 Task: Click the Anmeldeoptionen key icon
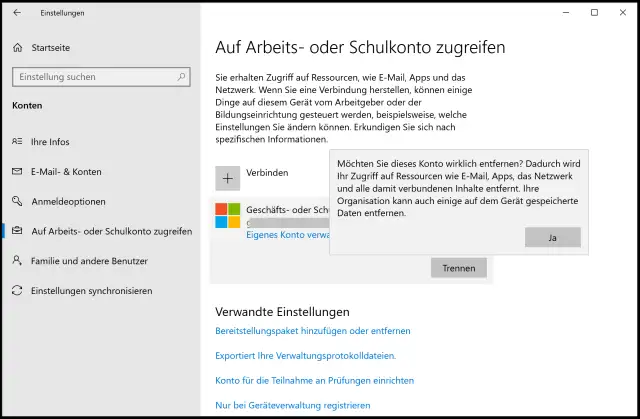pos(17,201)
